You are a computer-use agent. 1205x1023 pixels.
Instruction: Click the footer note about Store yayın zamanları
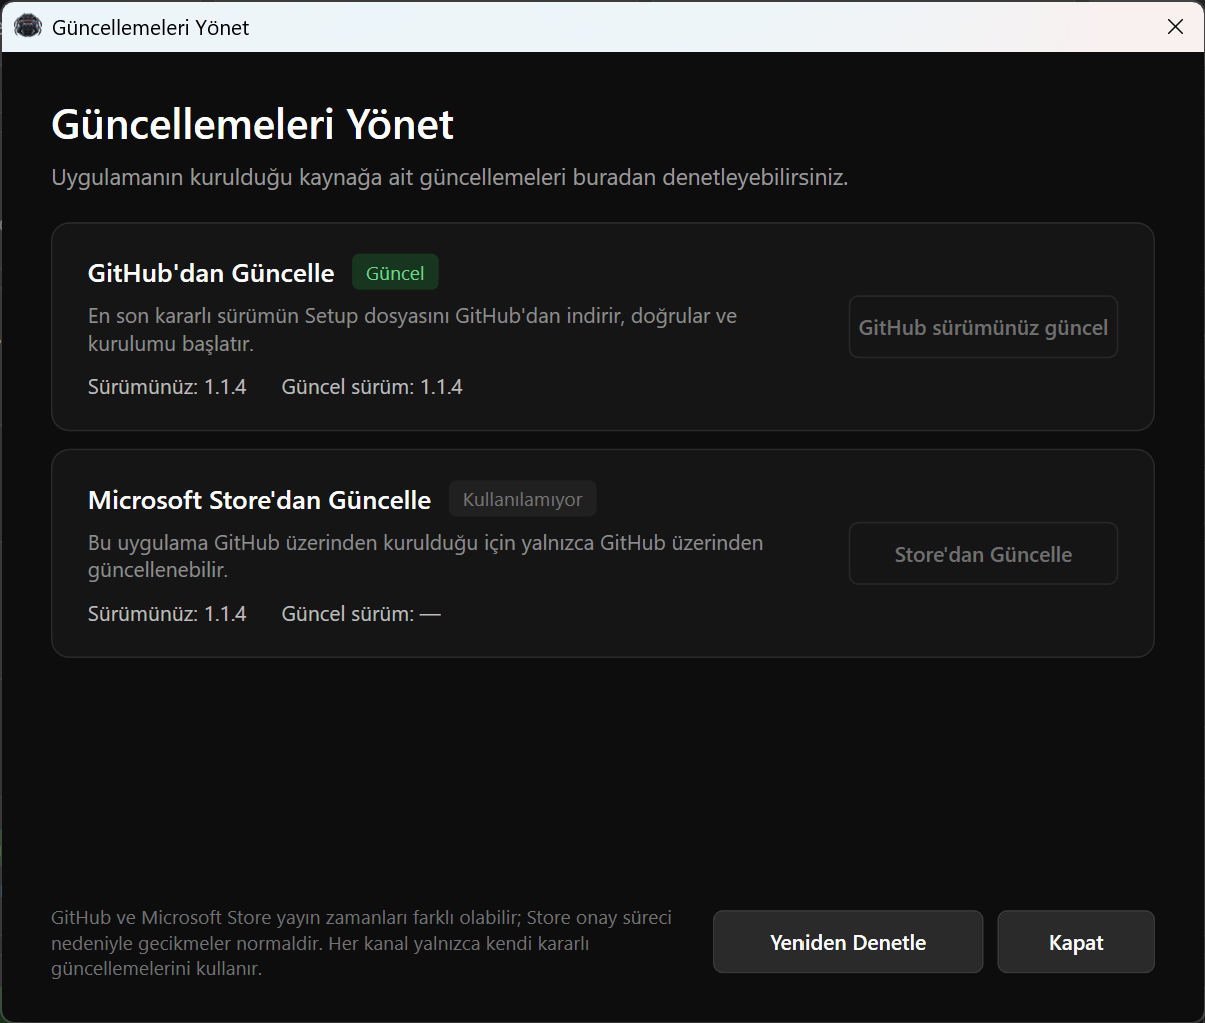pyautogui.click(x=361, y=943)
